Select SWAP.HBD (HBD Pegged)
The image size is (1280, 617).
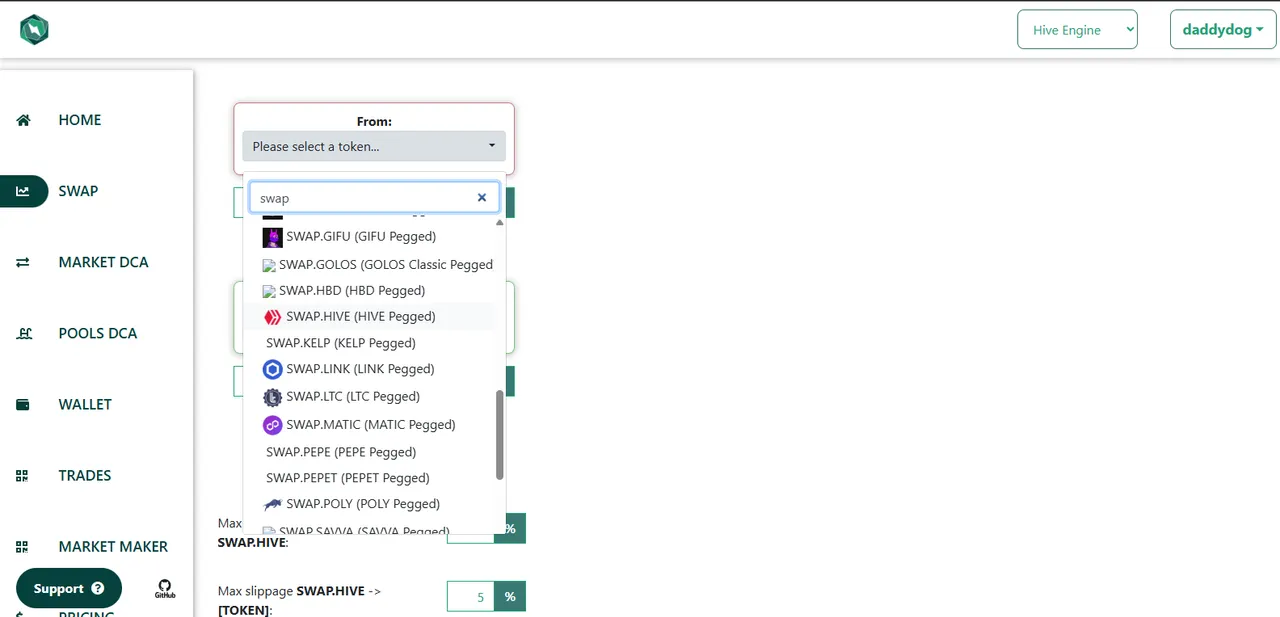pyautogui.click(x=370, y=290)
